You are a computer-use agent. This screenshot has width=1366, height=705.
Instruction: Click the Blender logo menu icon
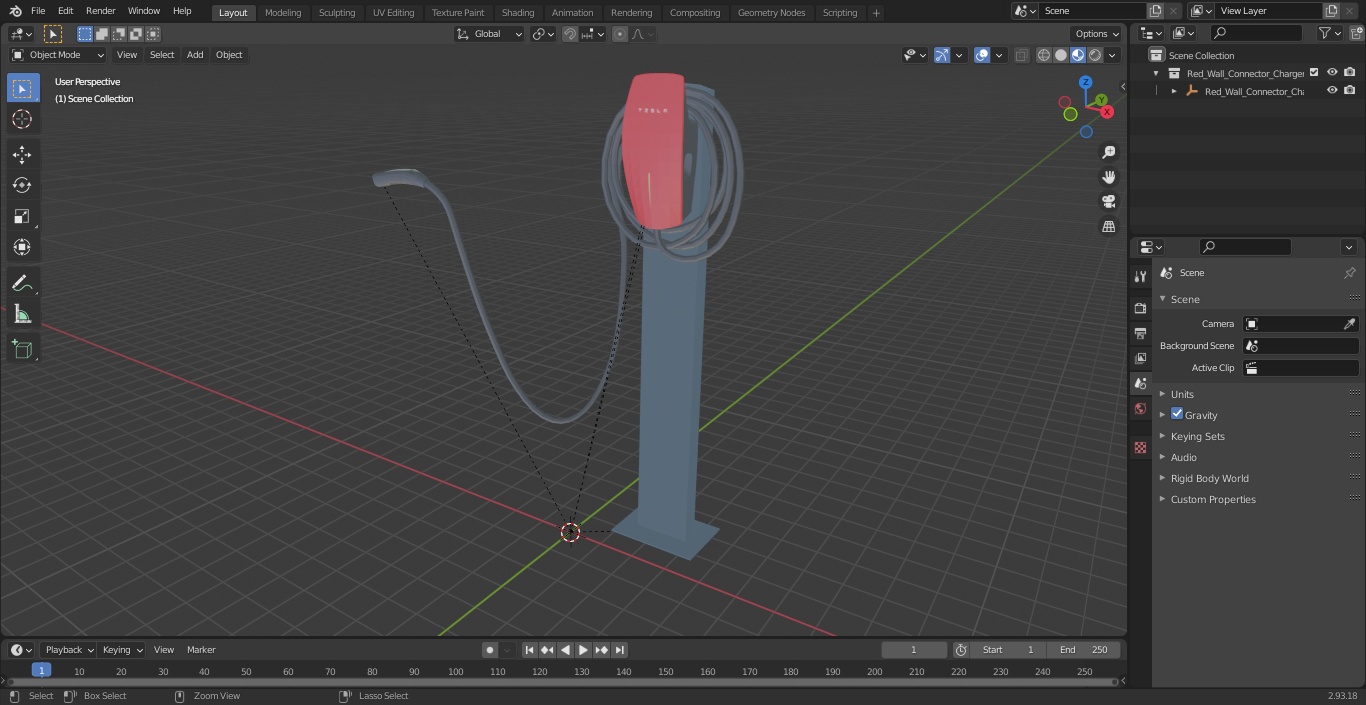pyautogui.click(x=15, y=11)
